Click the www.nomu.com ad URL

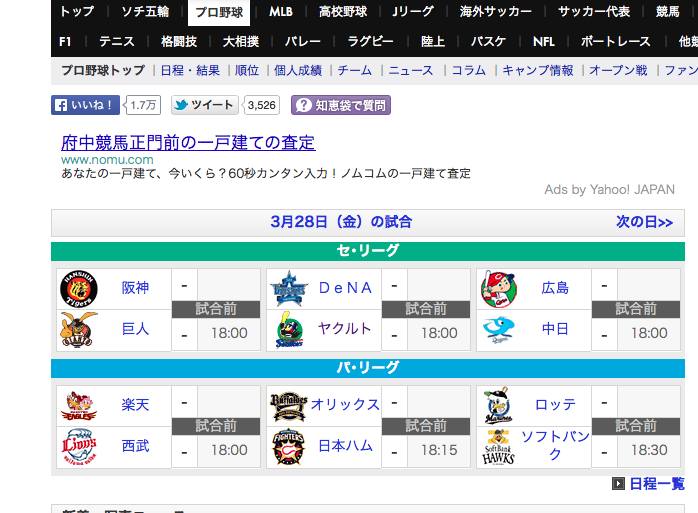[107, 160]
